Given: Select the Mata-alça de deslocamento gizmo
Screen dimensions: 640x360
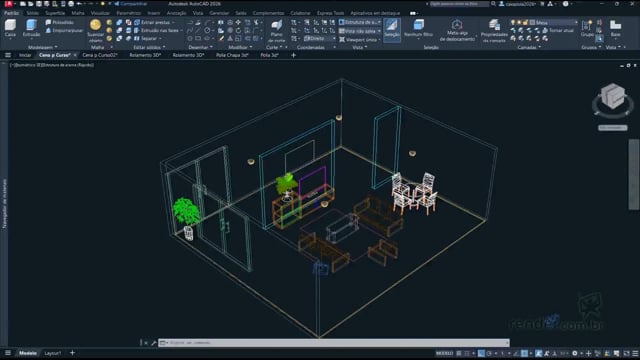Looking at the screenshot, I should point(457,30).
